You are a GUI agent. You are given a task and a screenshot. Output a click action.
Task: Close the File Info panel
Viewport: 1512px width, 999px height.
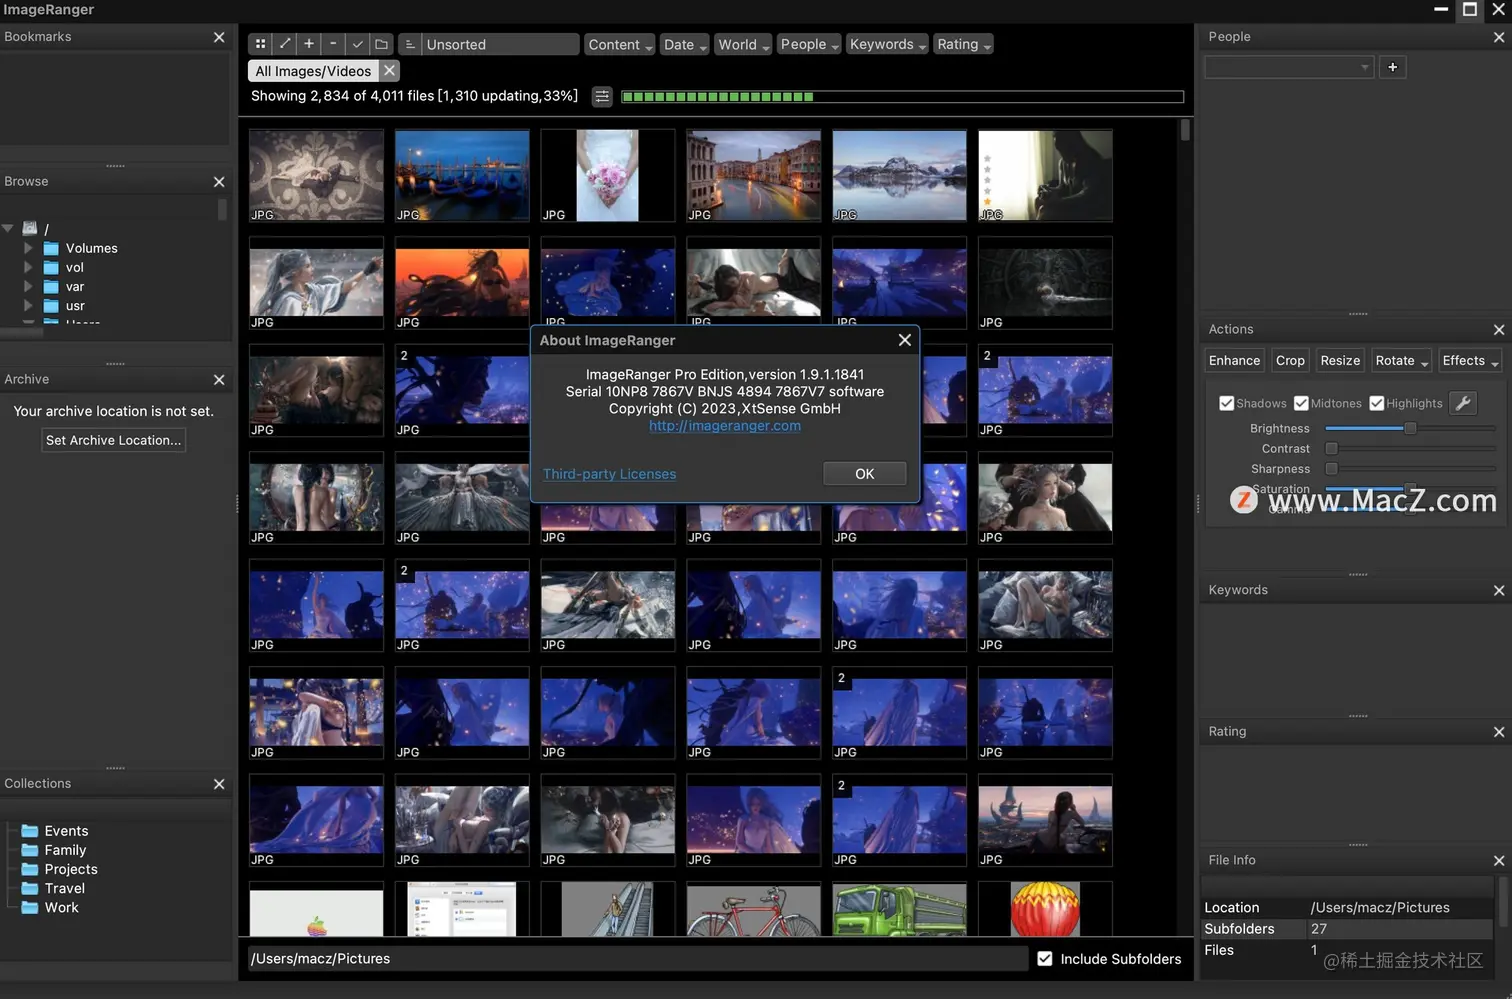point(1498,861)
